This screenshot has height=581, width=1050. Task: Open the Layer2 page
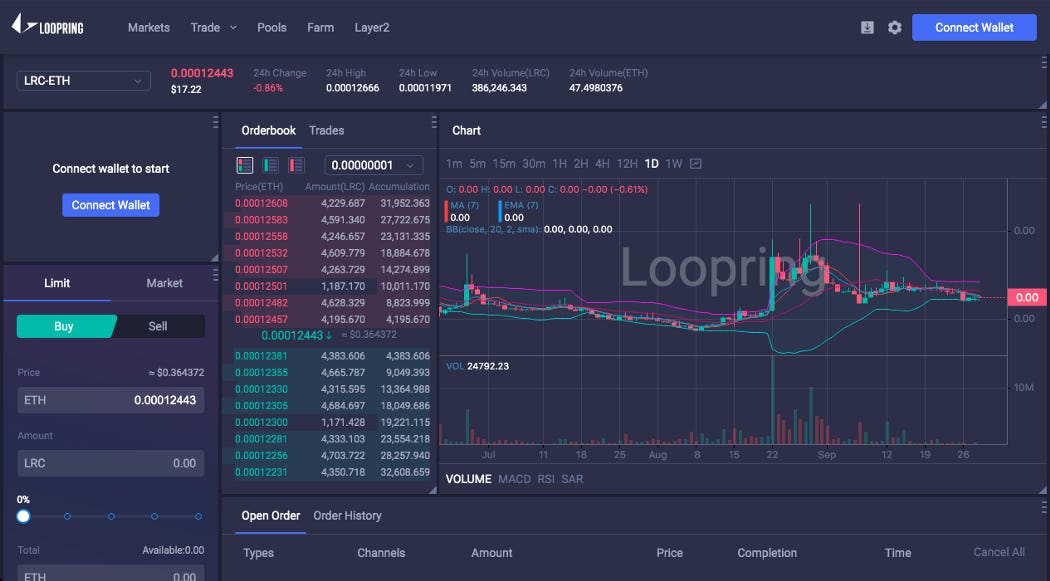372,27
